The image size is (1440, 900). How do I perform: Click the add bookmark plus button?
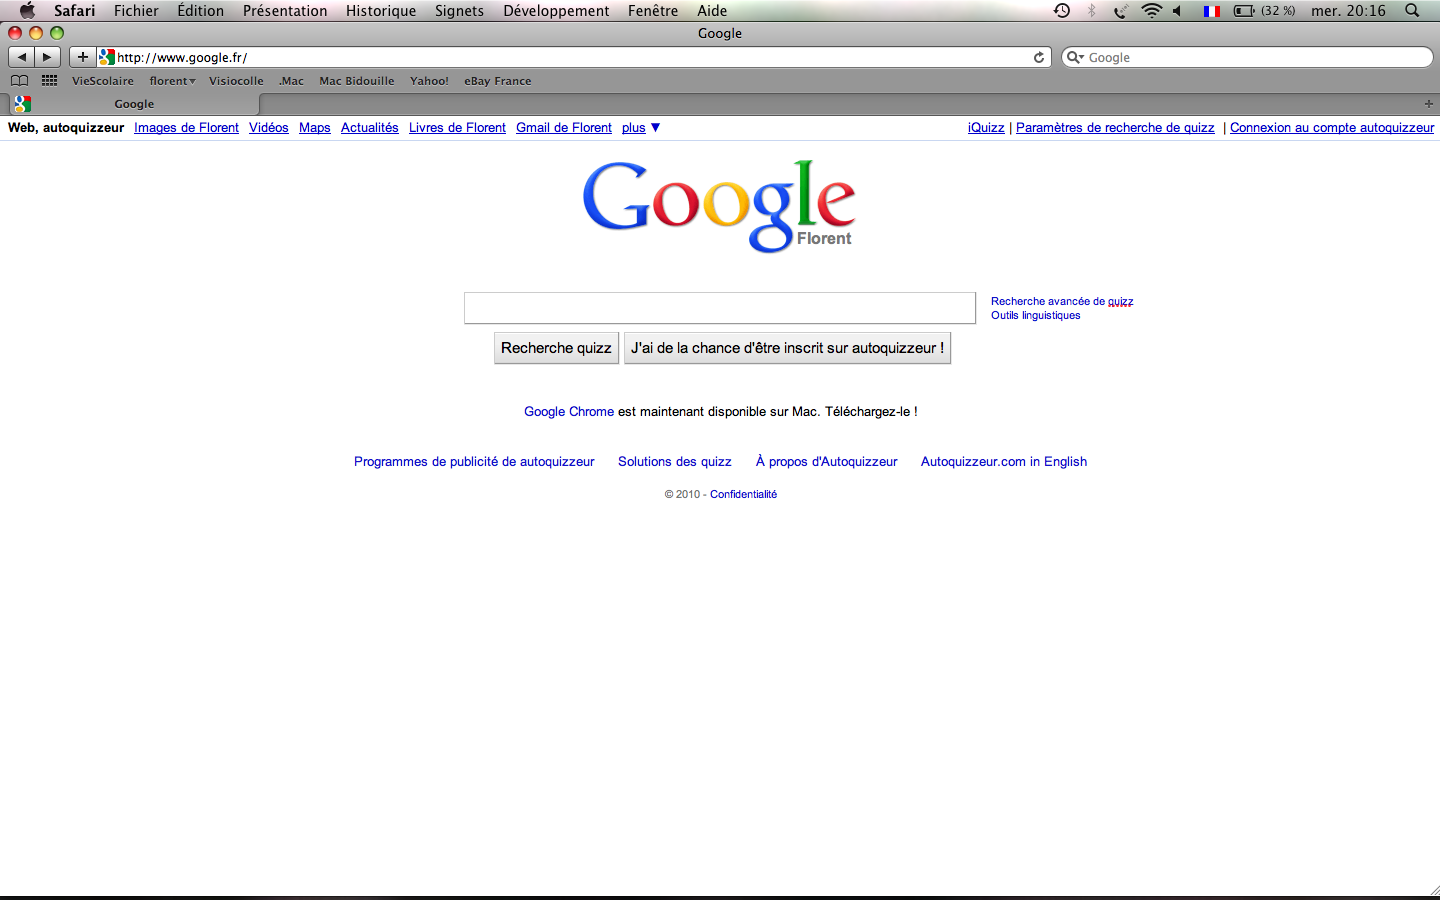click(83, 57)
